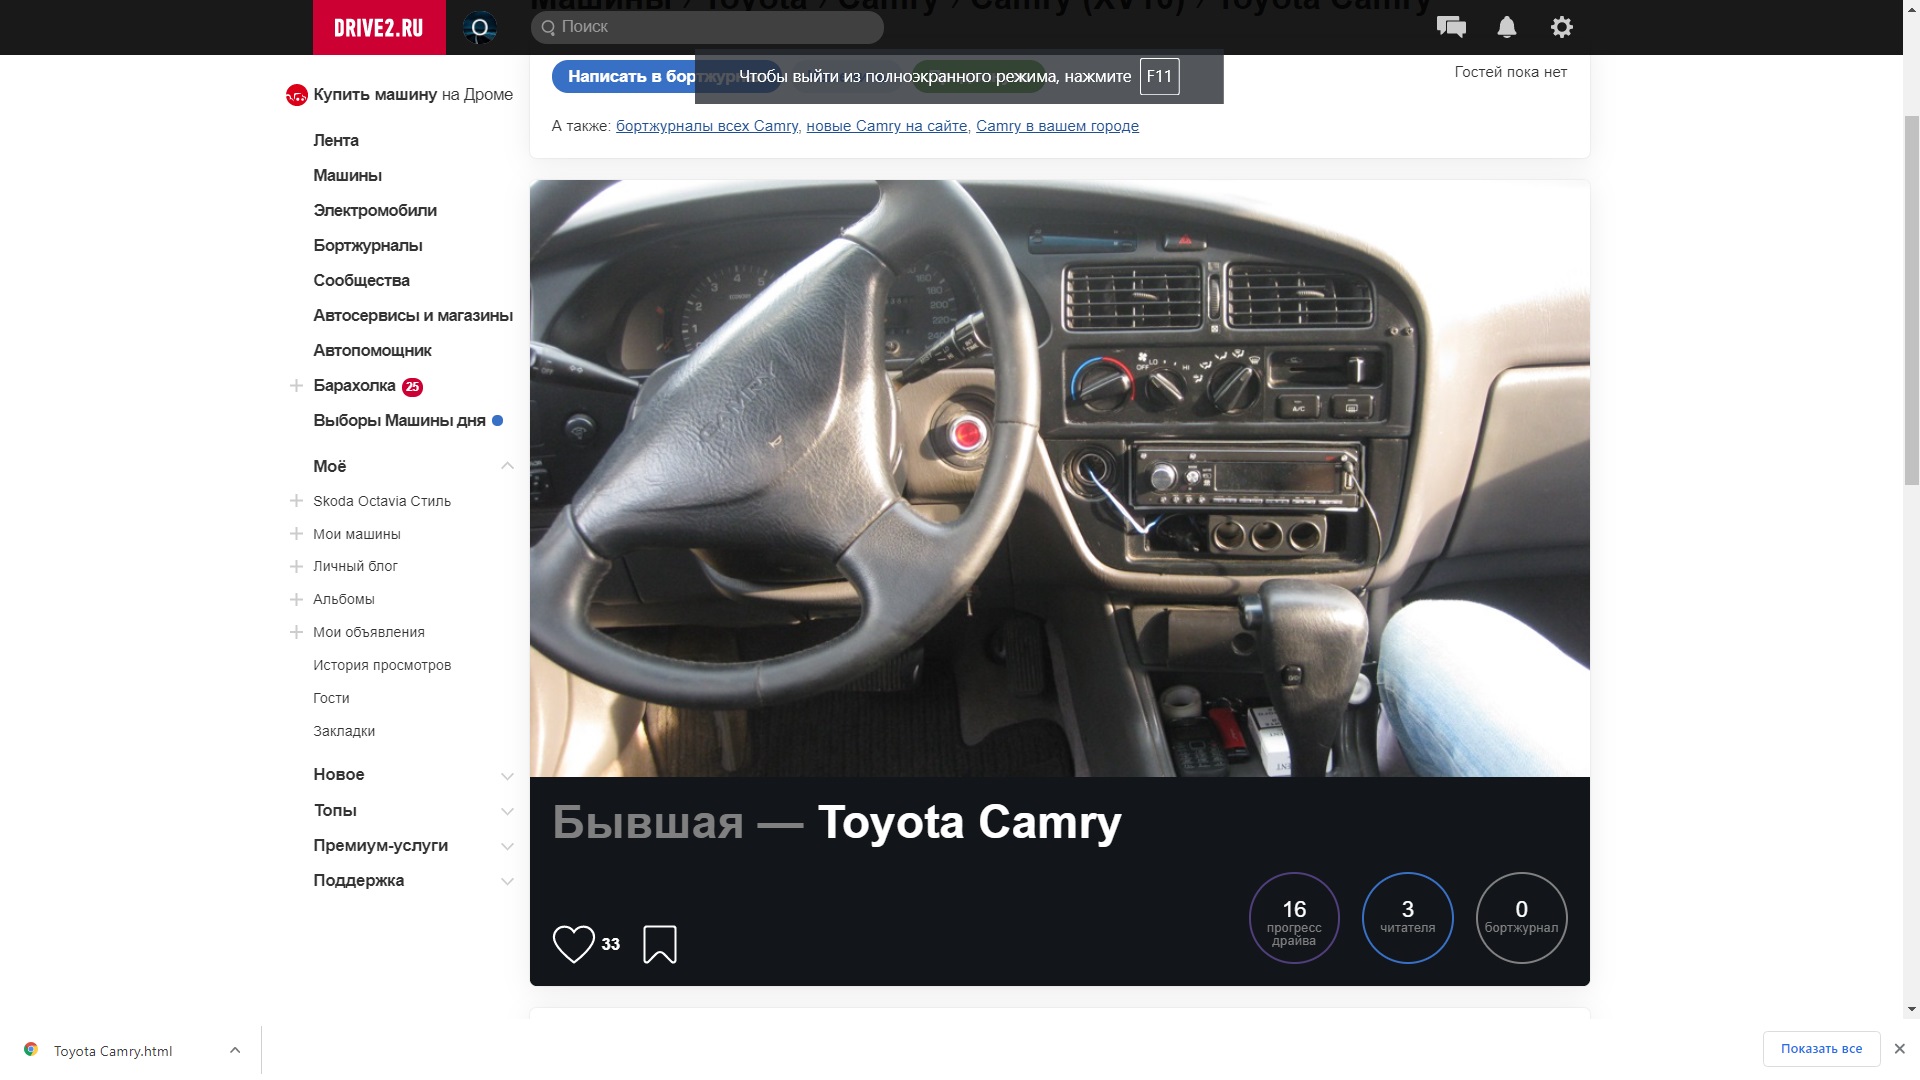The image size is (1920, 1080).
Task: Bookmark this car with bookmark icon
Action: [660, 944]
